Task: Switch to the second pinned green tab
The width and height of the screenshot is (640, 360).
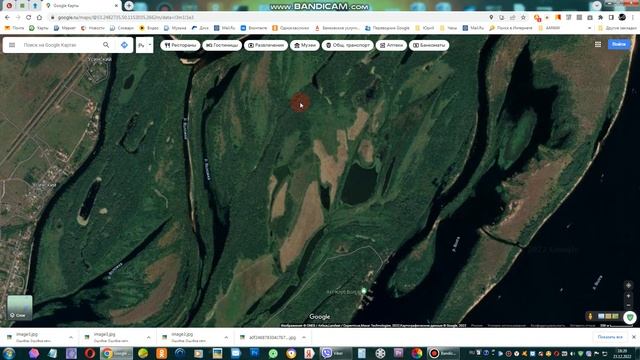Action: pyautogui.click(x=22, y=6)
